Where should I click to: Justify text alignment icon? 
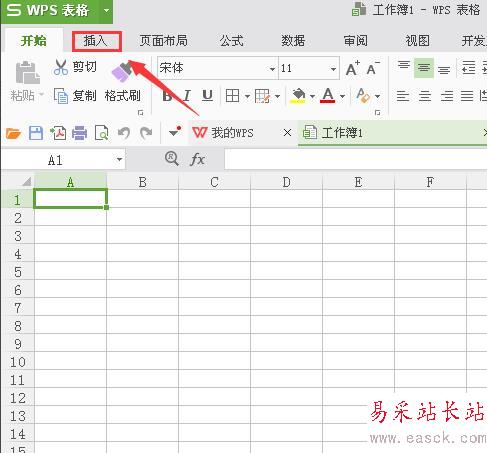tap(467, 96)
